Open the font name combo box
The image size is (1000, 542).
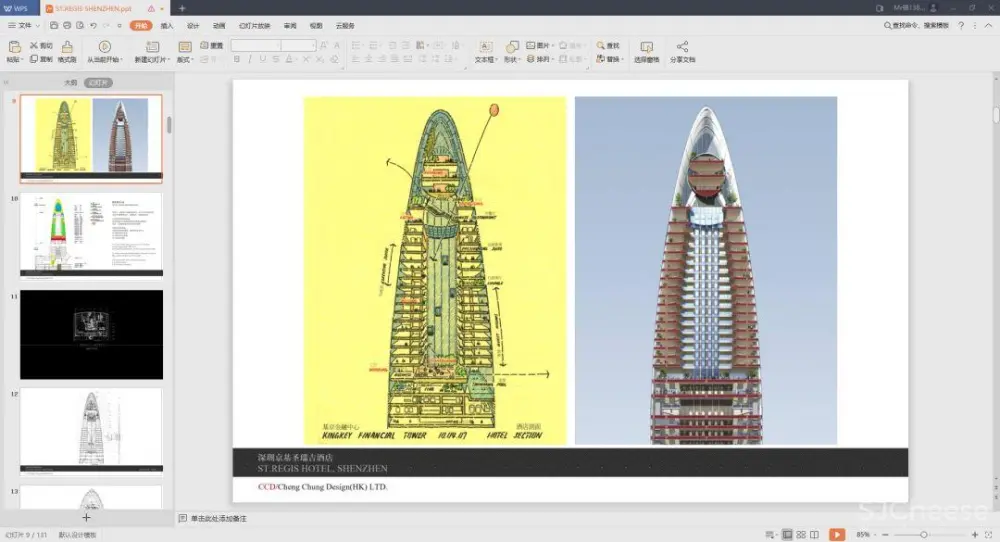(255, 46)
